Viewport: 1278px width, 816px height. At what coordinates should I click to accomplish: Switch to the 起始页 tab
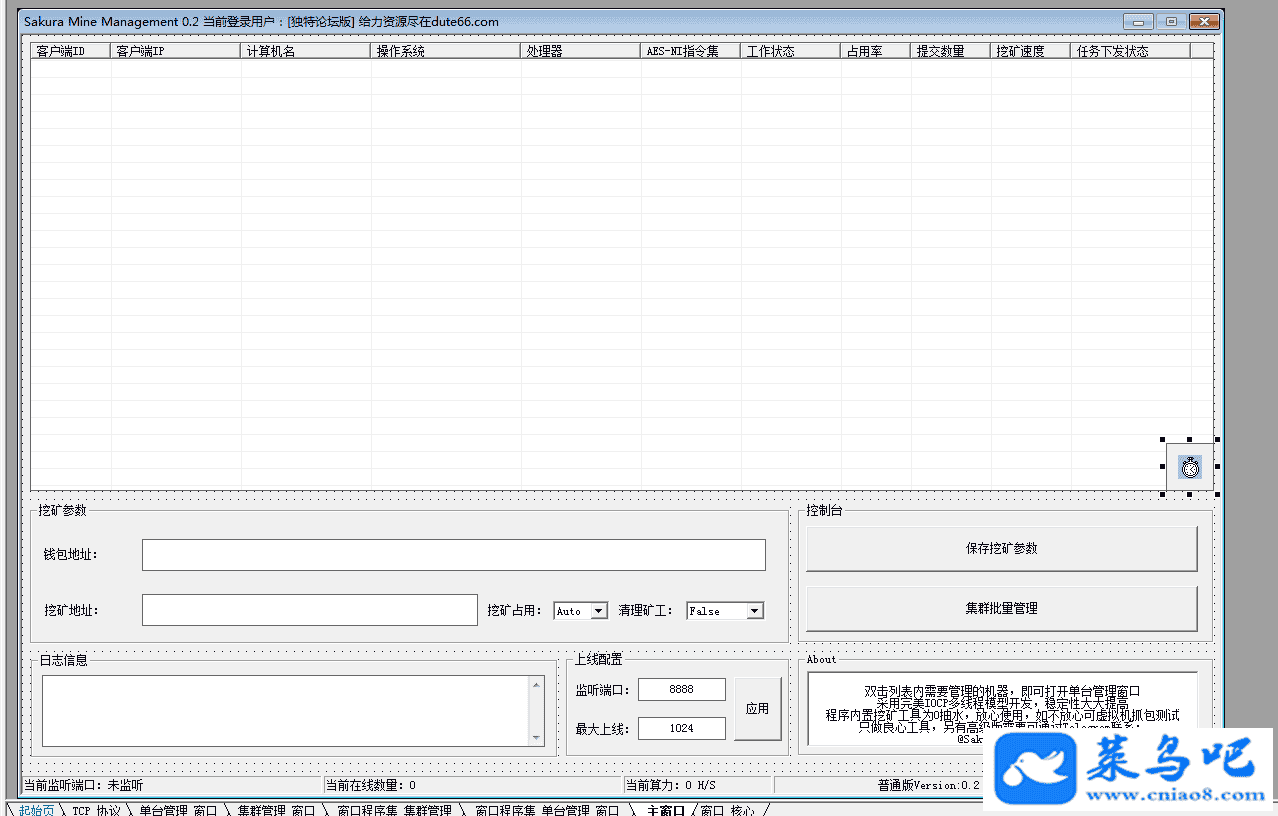point(36,810)
